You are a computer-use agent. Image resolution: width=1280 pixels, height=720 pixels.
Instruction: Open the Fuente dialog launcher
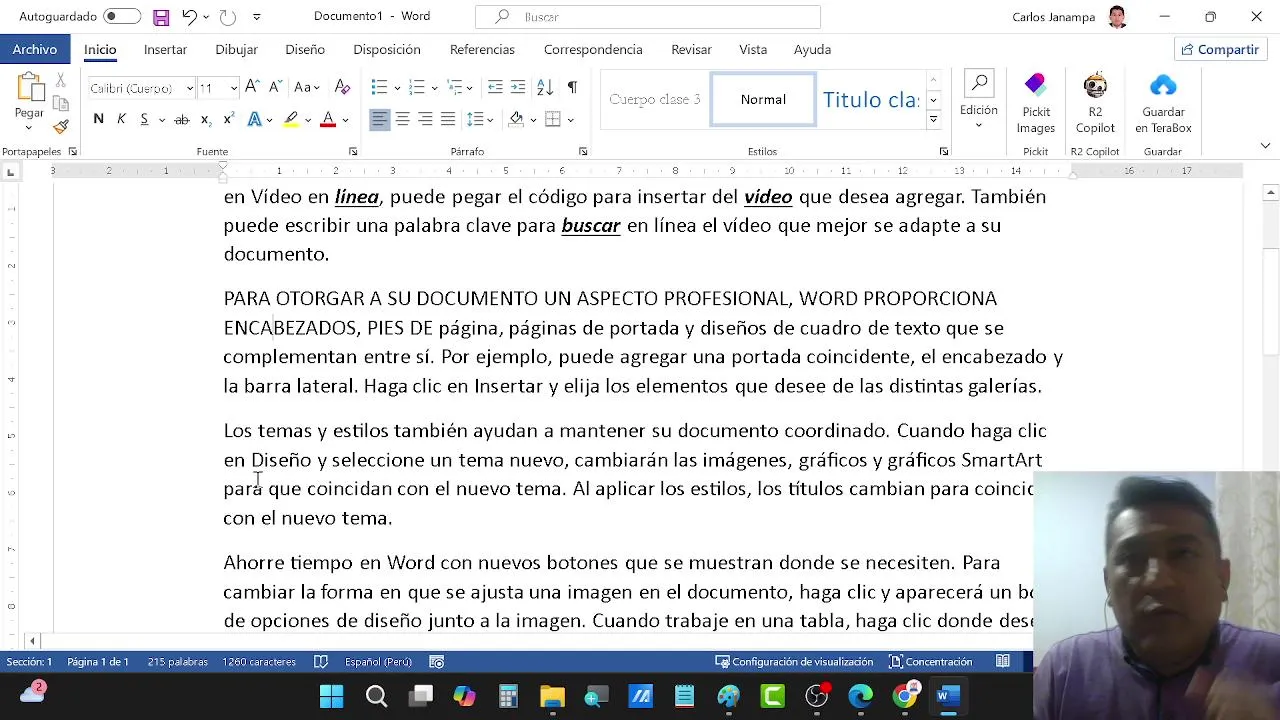tap(353, 151)
